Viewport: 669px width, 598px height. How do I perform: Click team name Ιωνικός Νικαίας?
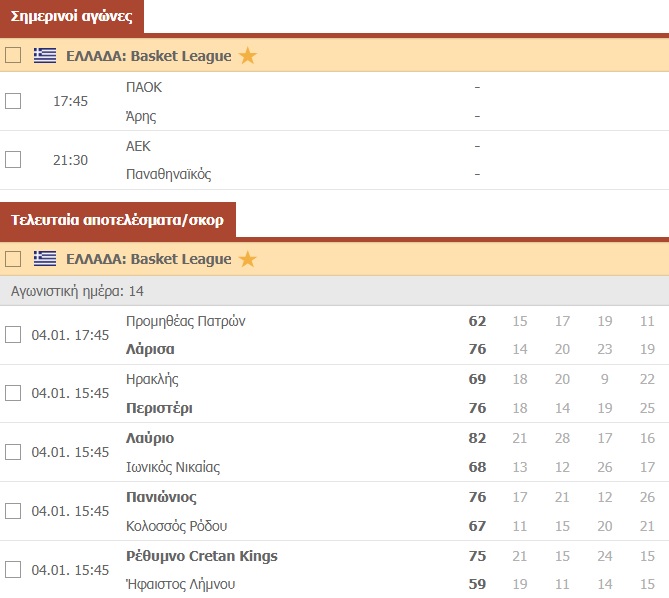(173, 467)
